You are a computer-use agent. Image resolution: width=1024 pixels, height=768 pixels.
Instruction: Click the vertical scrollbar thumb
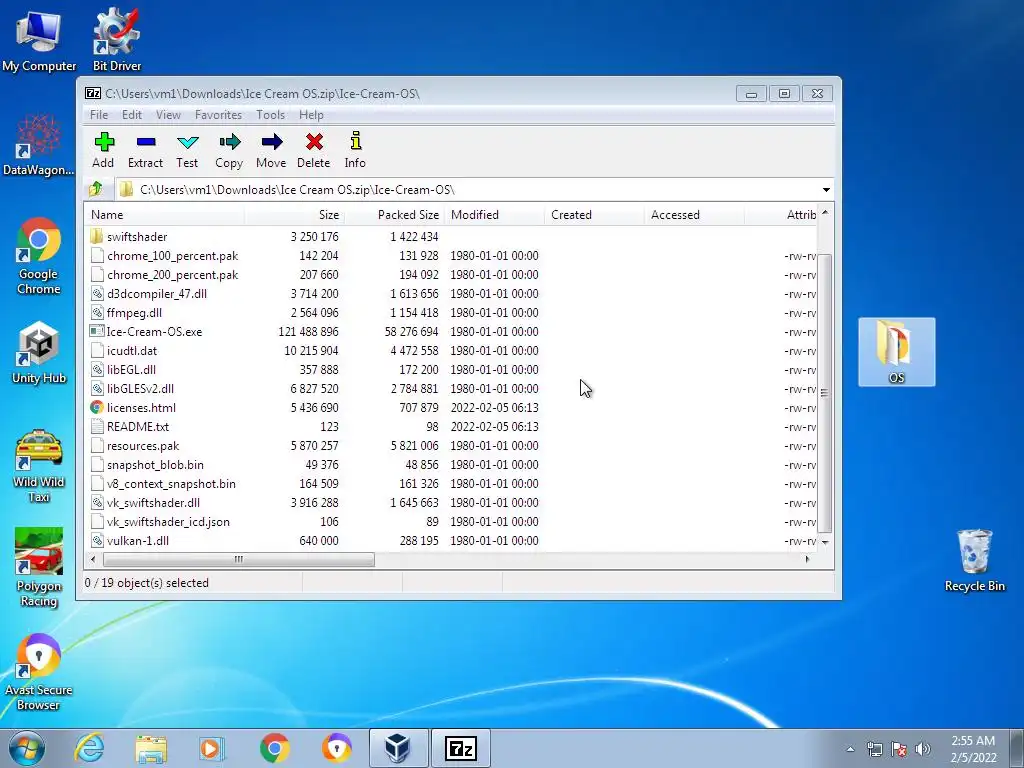(x=825, y=393)
